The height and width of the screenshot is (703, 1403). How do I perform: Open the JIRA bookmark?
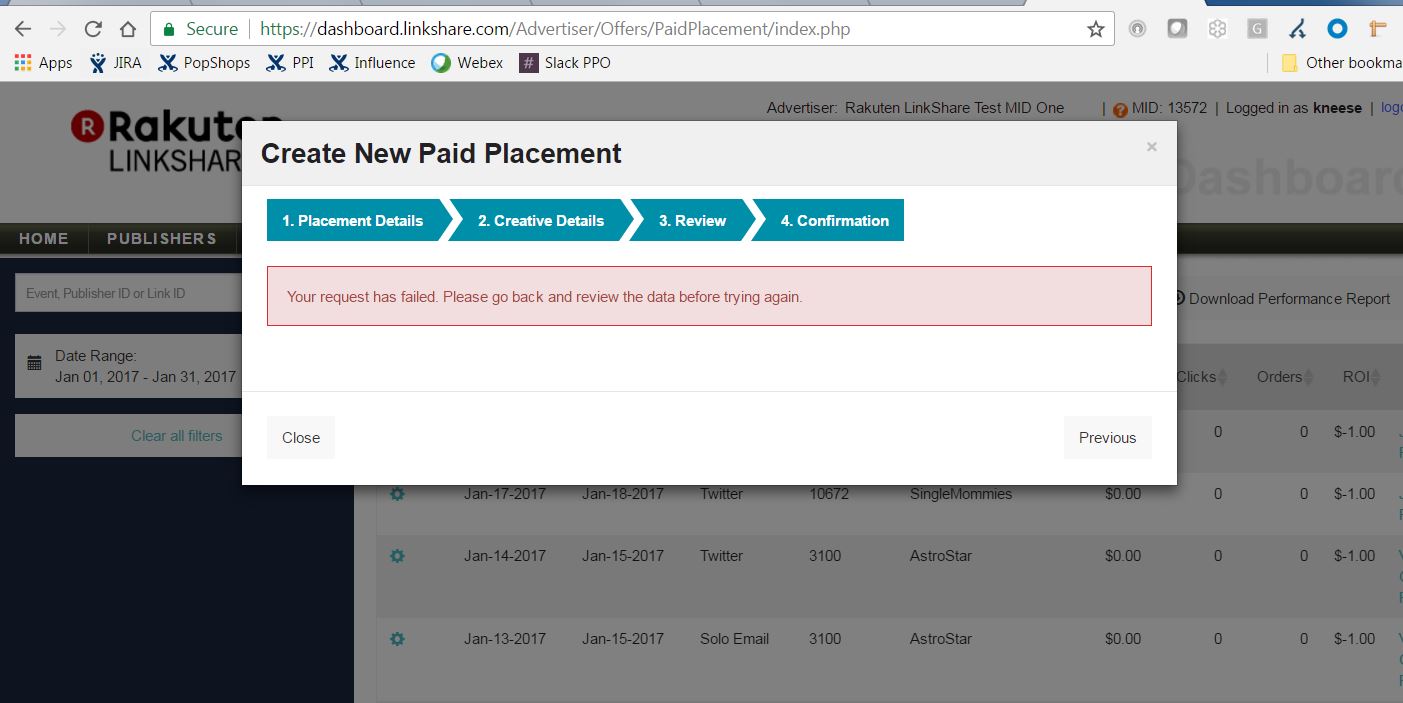(115, 63)
